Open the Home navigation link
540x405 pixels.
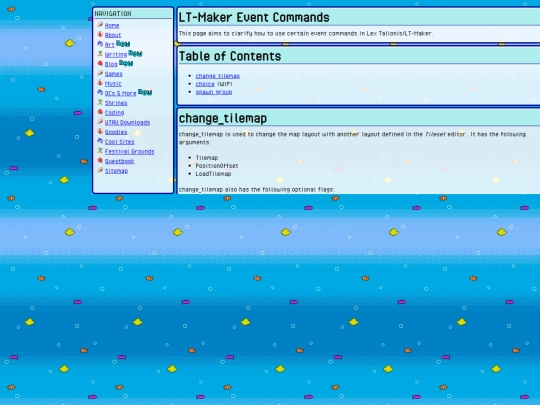click(112, 25)
